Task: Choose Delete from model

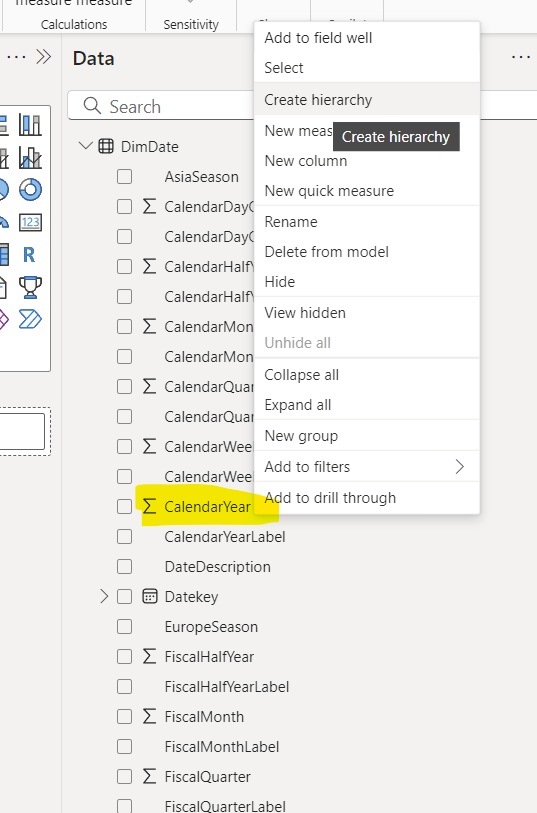Action: pos(367,252)
